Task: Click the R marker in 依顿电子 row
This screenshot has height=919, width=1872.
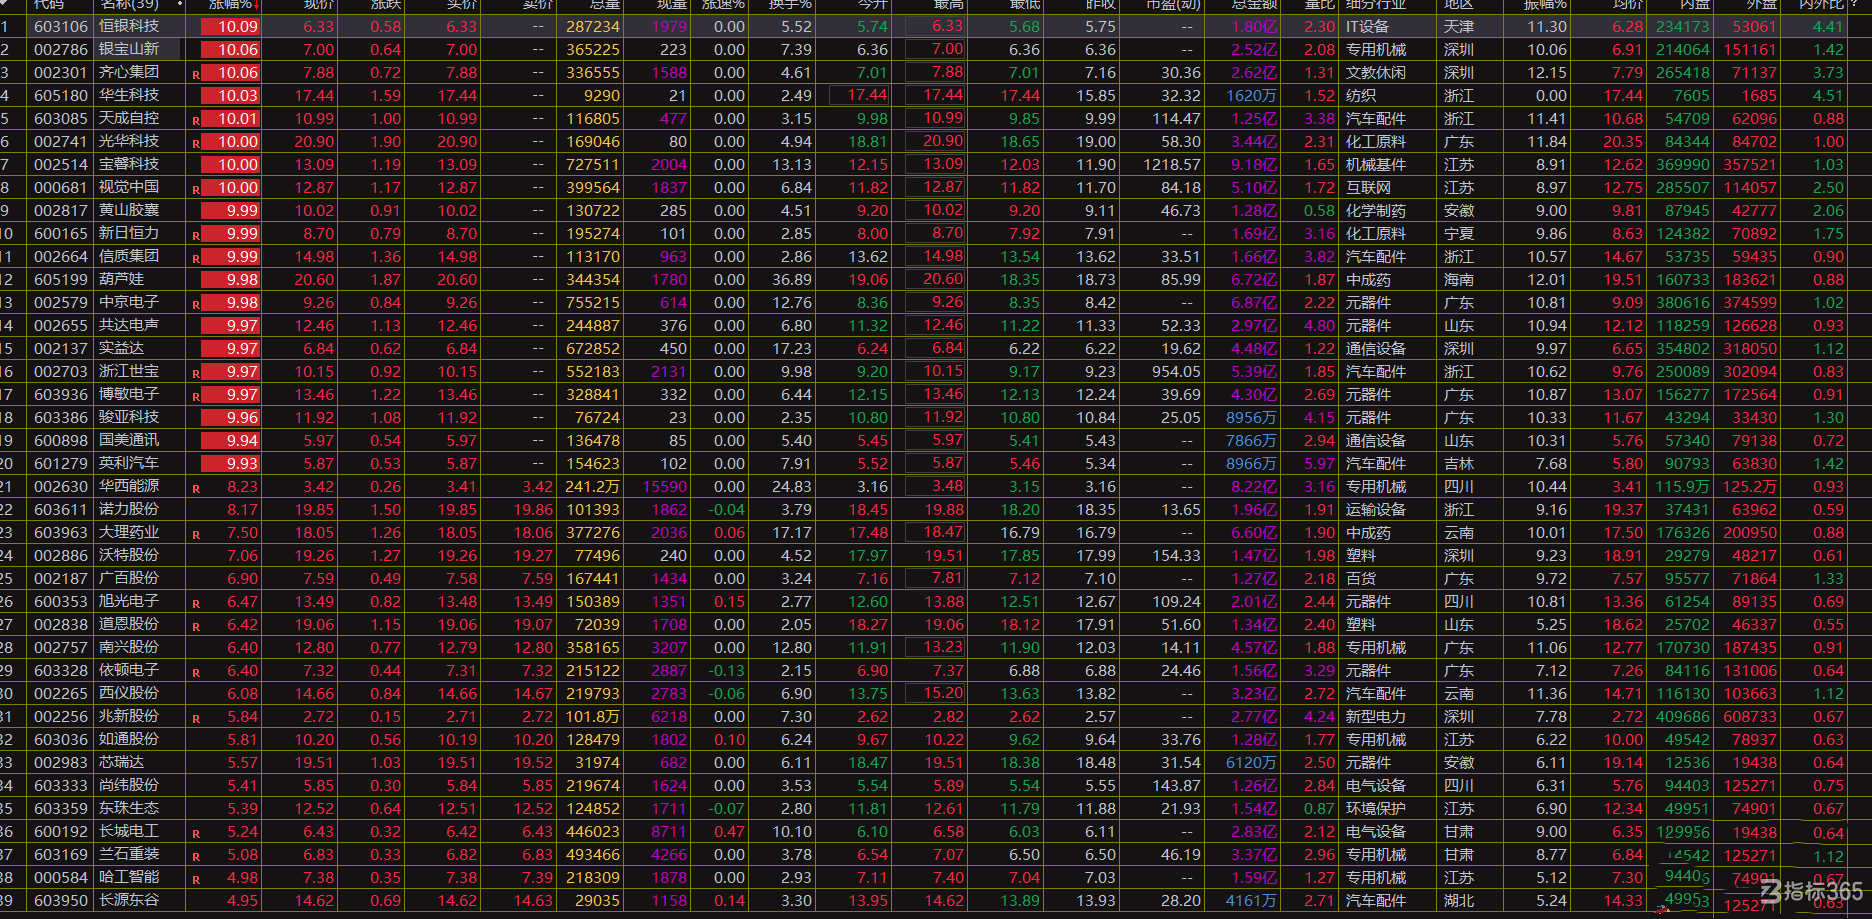Action: tap(196, 672)
